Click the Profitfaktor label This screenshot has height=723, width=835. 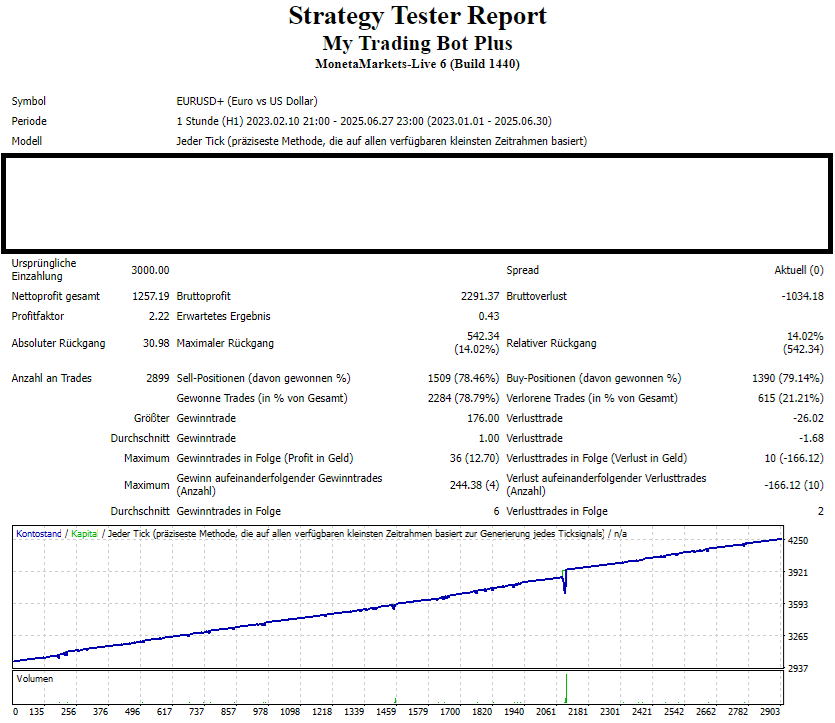pos(38,316)
